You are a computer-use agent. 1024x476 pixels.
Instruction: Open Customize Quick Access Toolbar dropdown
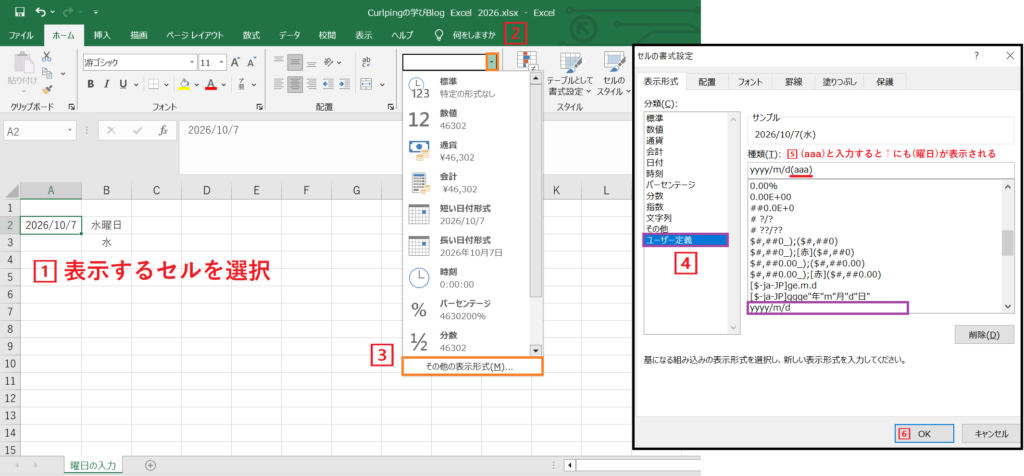pos(96,12)
